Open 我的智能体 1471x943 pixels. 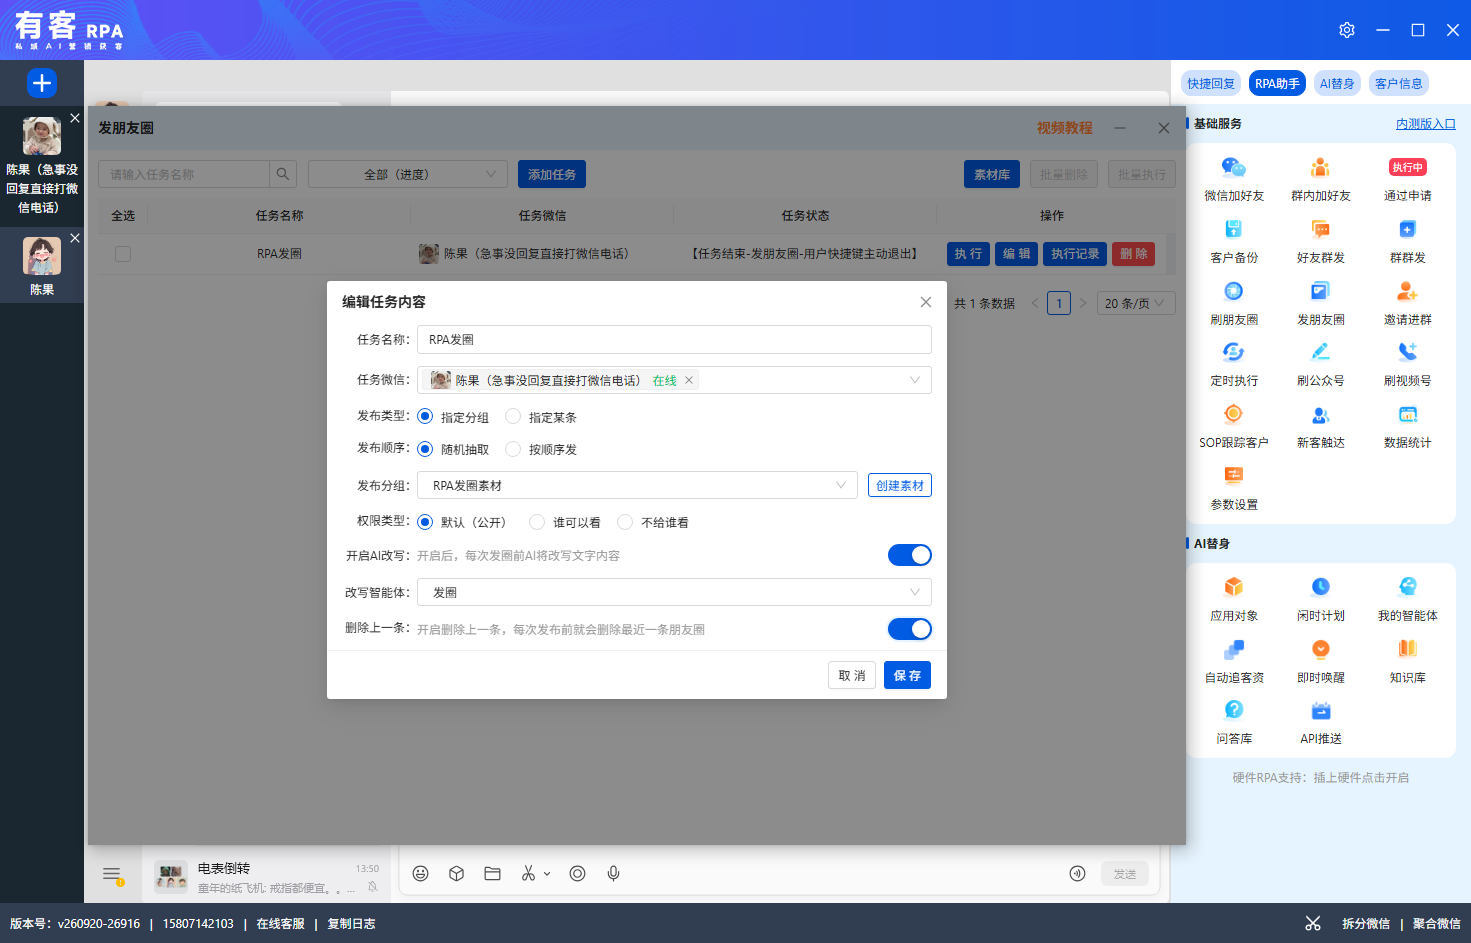[1408, 599]
